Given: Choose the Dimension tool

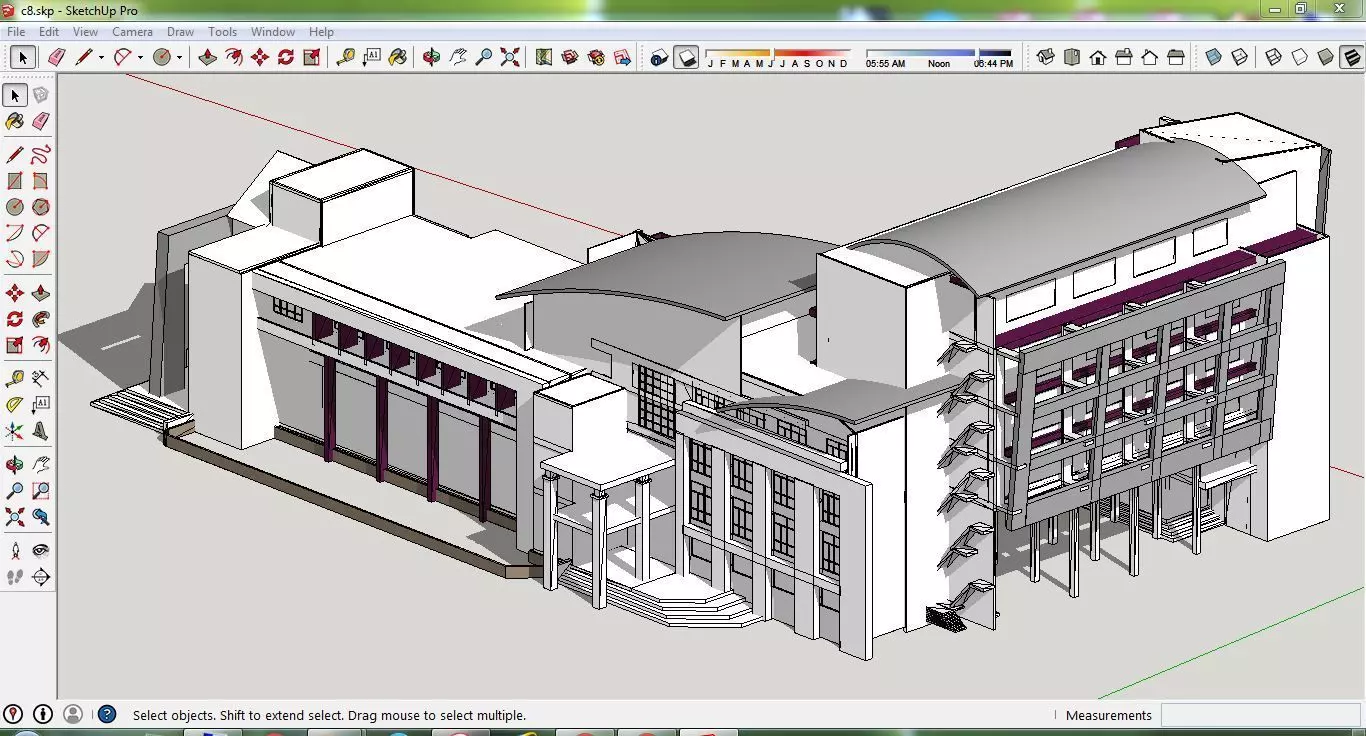Looking at the screenshot, I should click(40, 378).
